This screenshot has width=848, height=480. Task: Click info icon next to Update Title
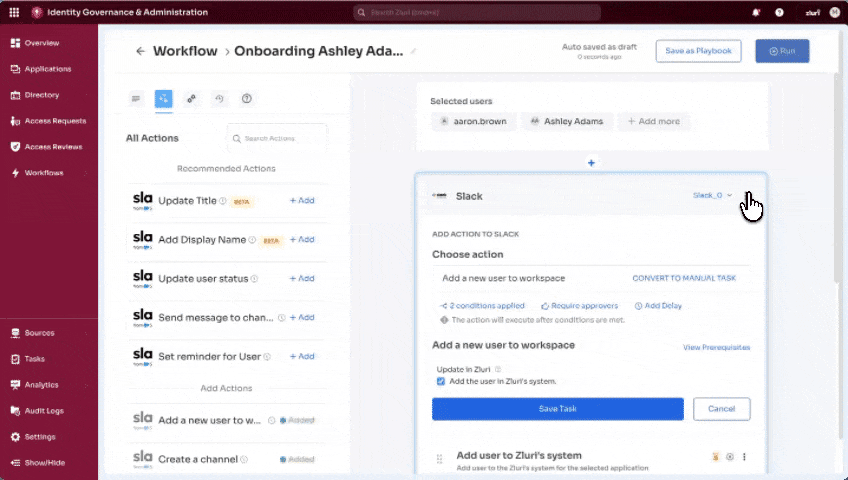point(222,201)
